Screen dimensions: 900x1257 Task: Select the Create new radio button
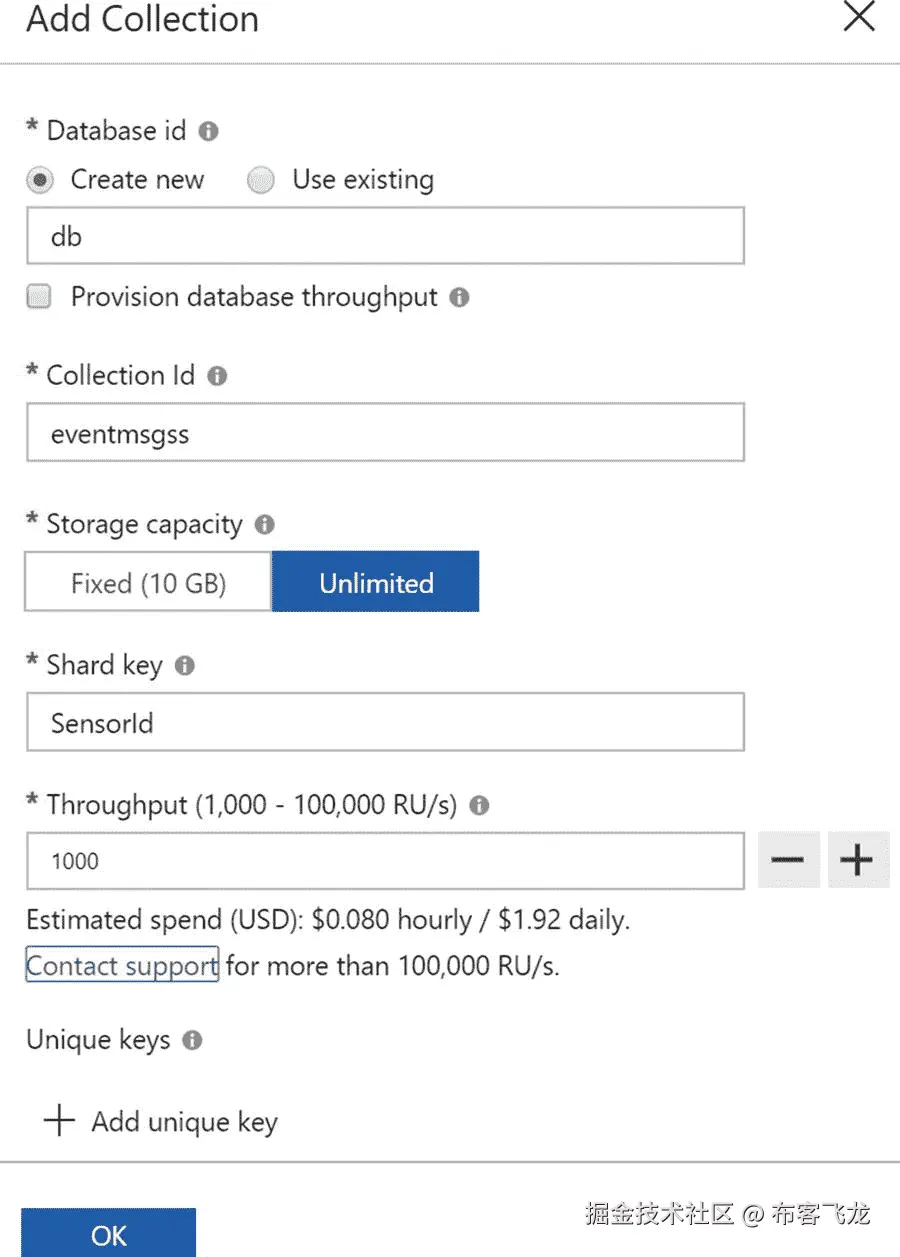(x=39, y=181)
